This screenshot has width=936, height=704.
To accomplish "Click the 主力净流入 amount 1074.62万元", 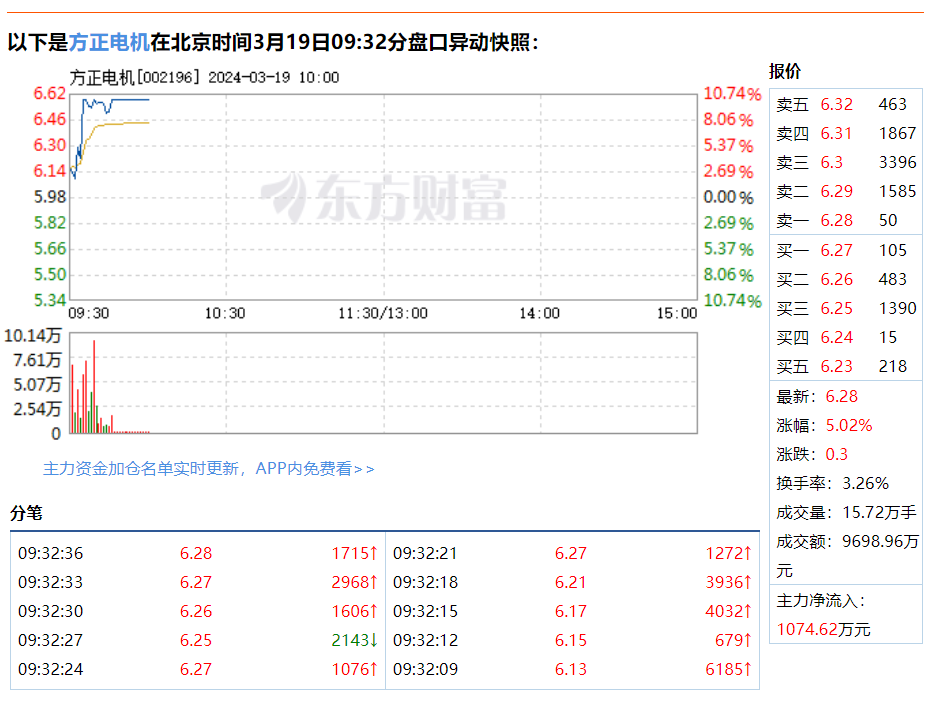I will (824, 629).
